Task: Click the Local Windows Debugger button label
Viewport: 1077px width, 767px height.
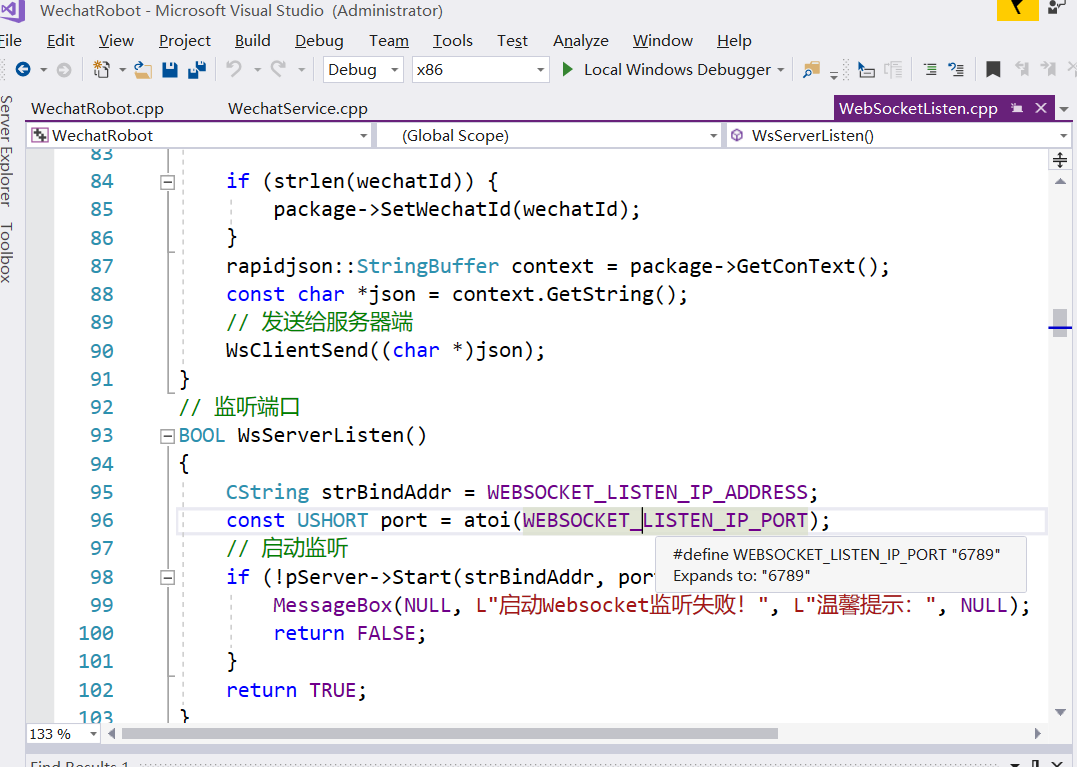Action: coord(677,69)
